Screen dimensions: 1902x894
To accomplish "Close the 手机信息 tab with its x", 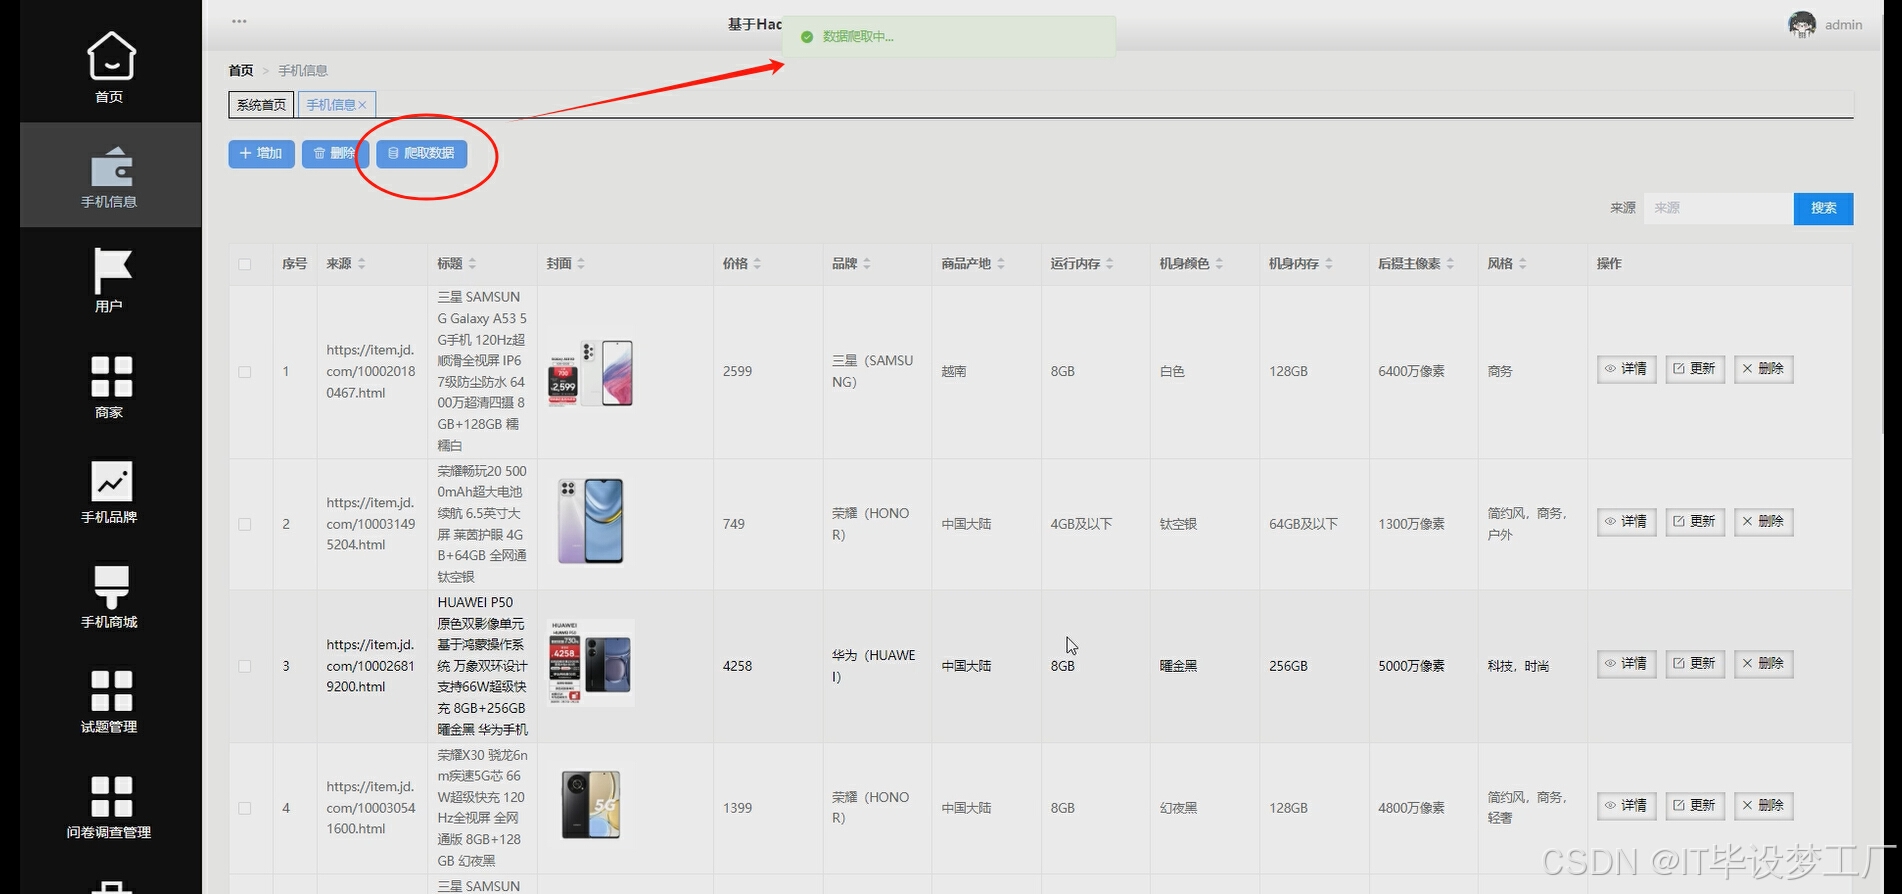I will point(362,105).
